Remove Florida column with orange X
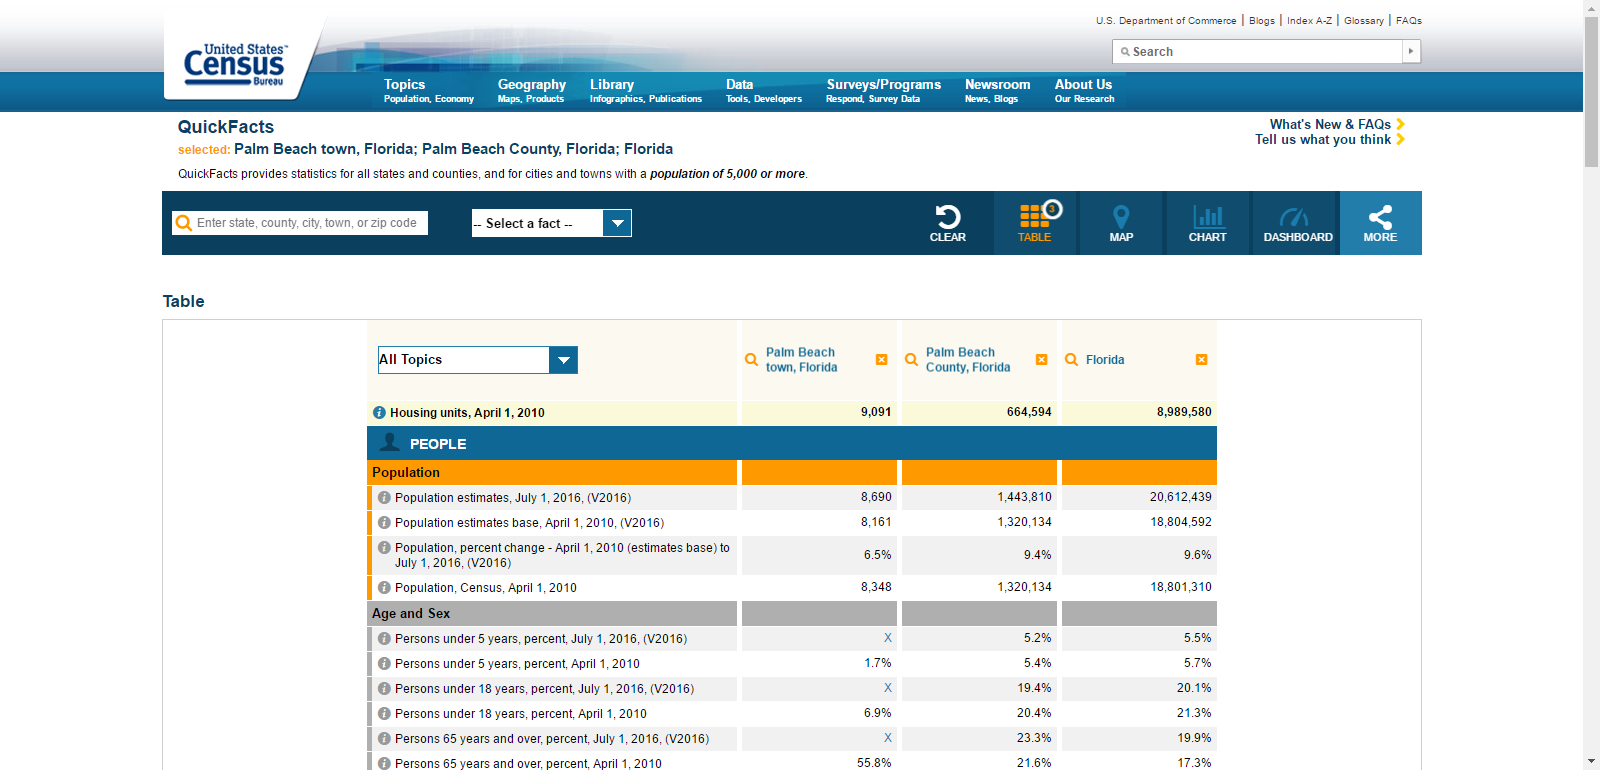The height and width of the screenshot is (770, 1600). click(x=1201, y=359)
